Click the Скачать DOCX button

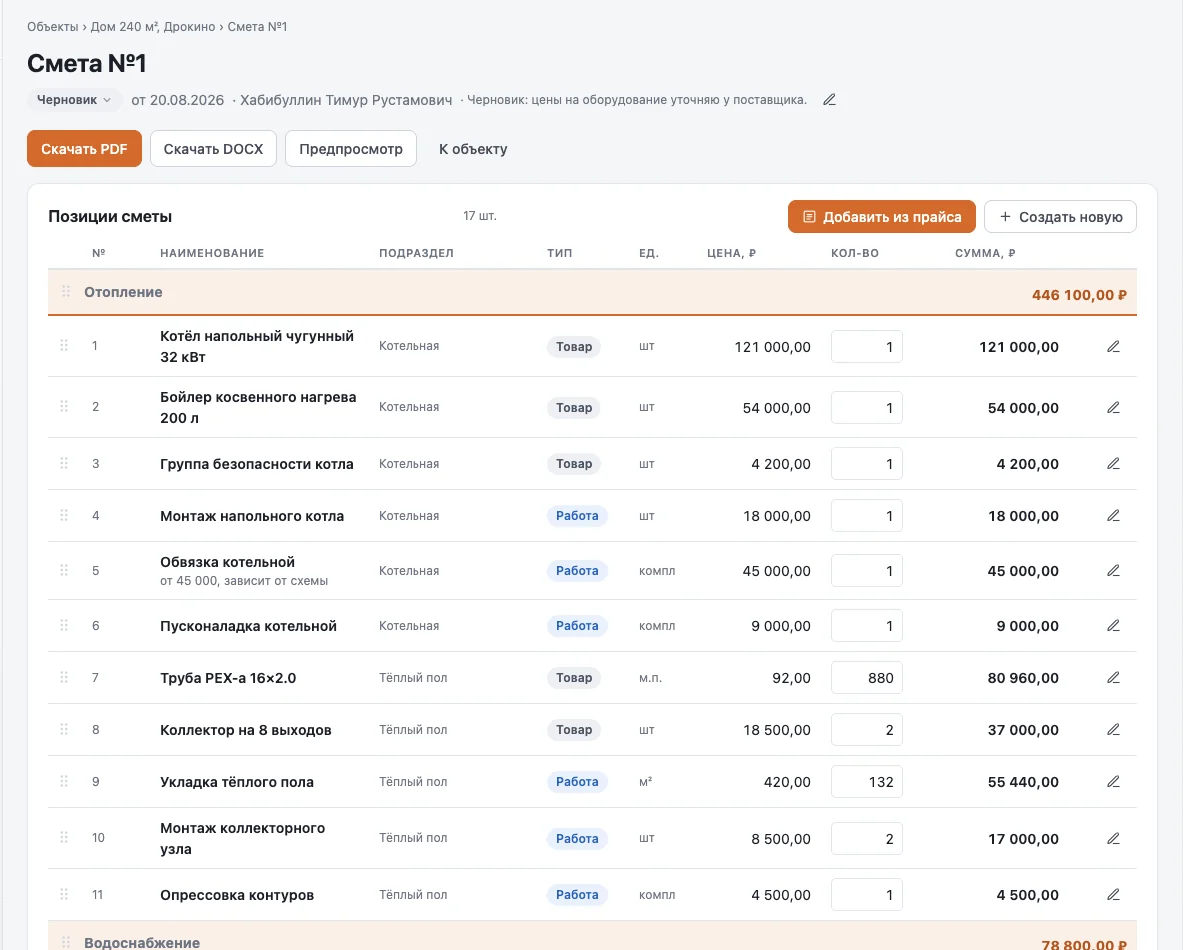[214, 149]
